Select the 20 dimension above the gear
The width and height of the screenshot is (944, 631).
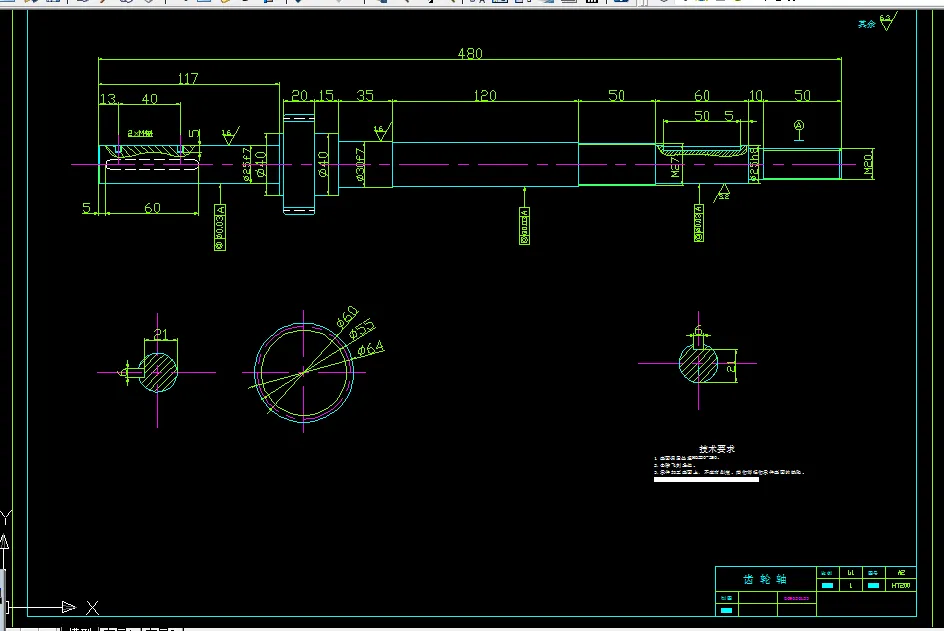coord(299,95)
